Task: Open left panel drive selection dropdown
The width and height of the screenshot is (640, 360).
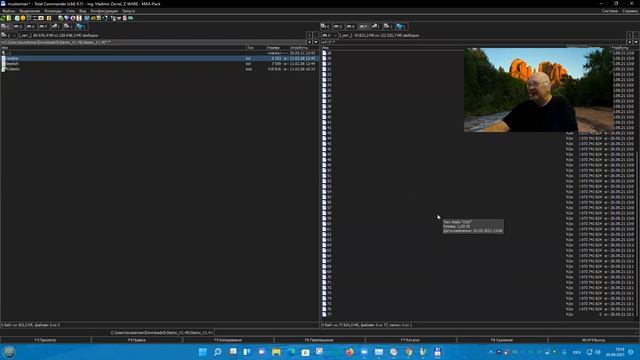Action: pos(9,36)
